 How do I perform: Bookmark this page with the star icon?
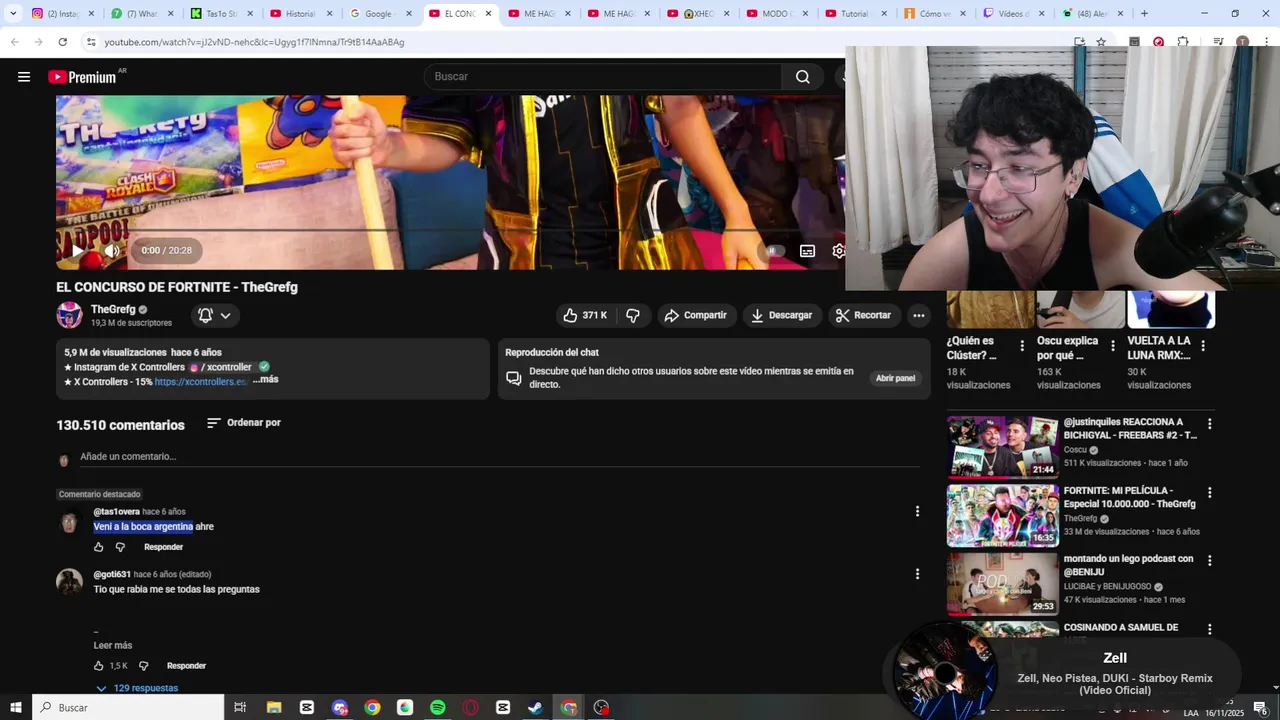(x=1101, y=42)
